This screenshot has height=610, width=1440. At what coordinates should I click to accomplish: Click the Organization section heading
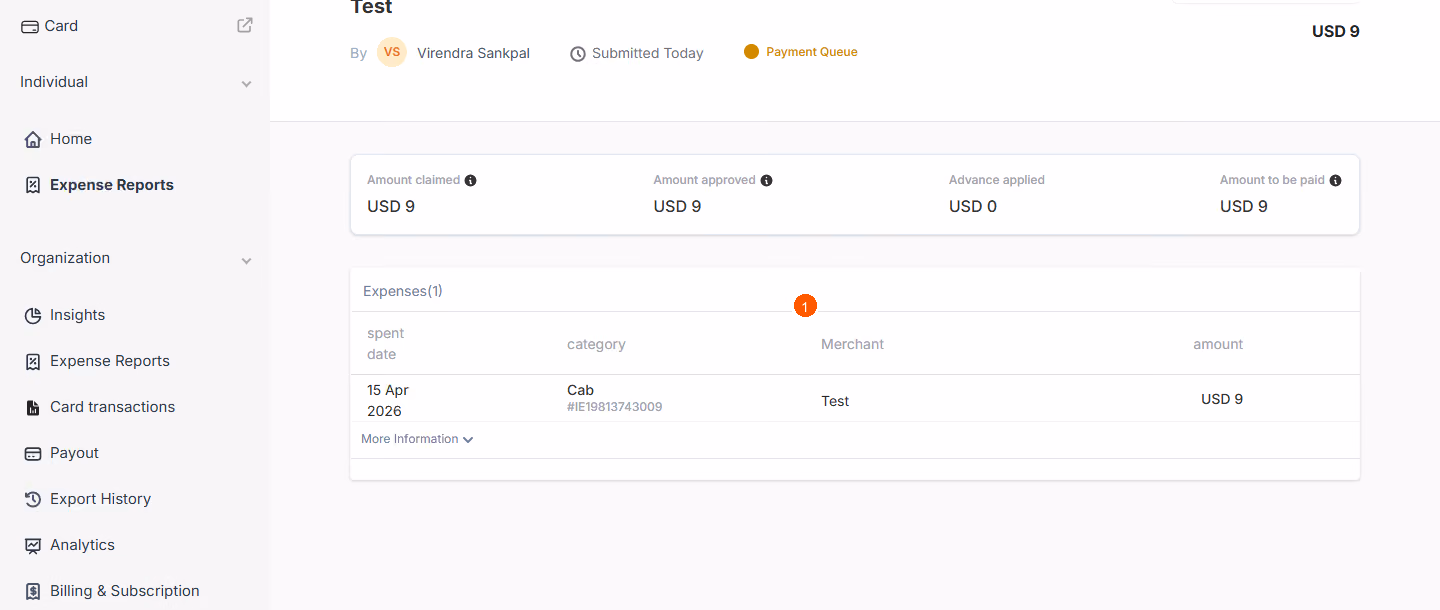65,258
